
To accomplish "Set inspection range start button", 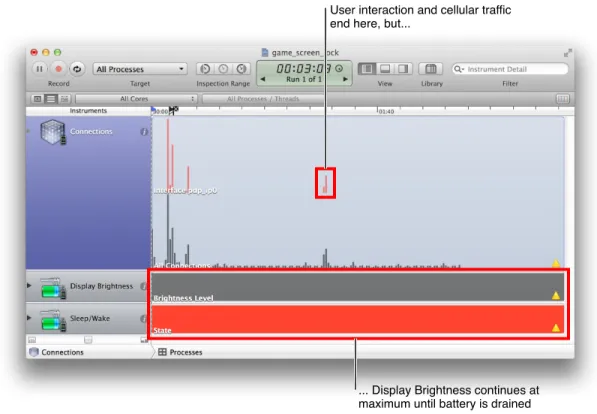I will 205,69.
